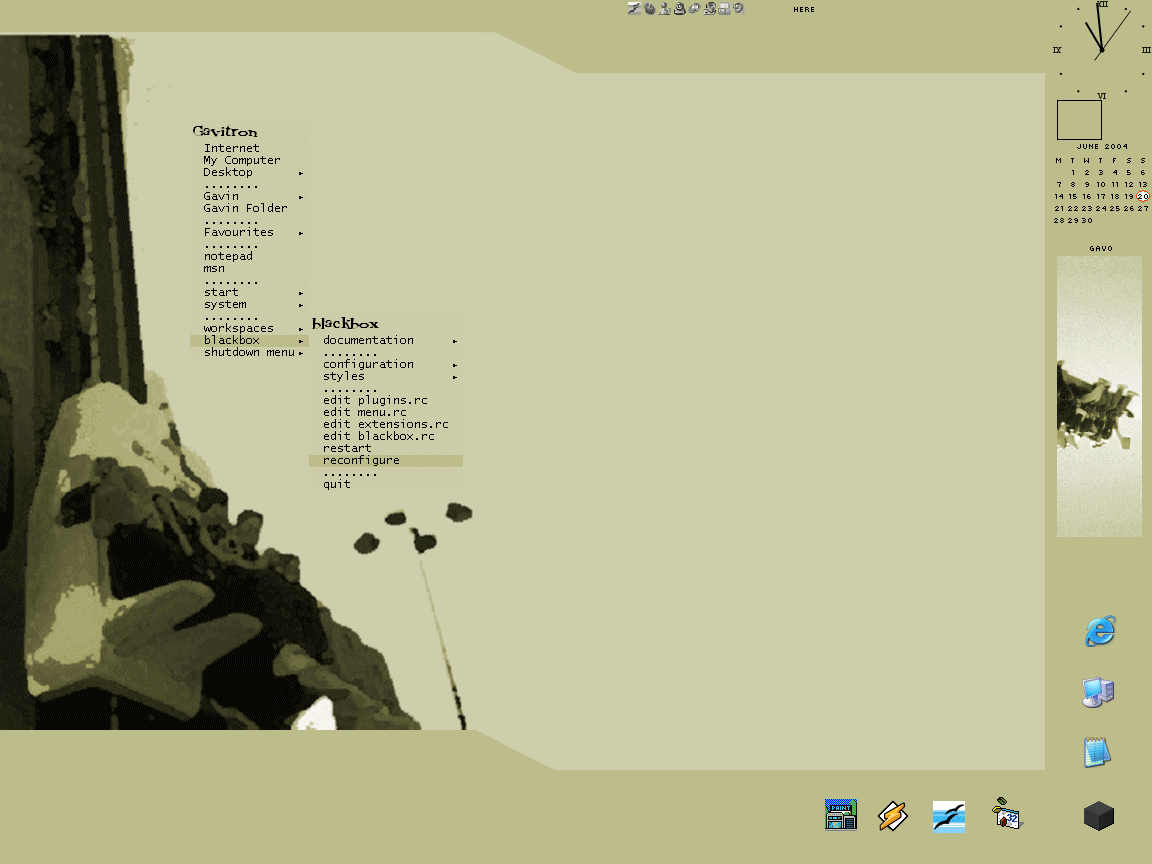1152x864 pixels.
Task: Open the My Computer desktop icon
Action: pyautogui.click(x=1098, y=692)
